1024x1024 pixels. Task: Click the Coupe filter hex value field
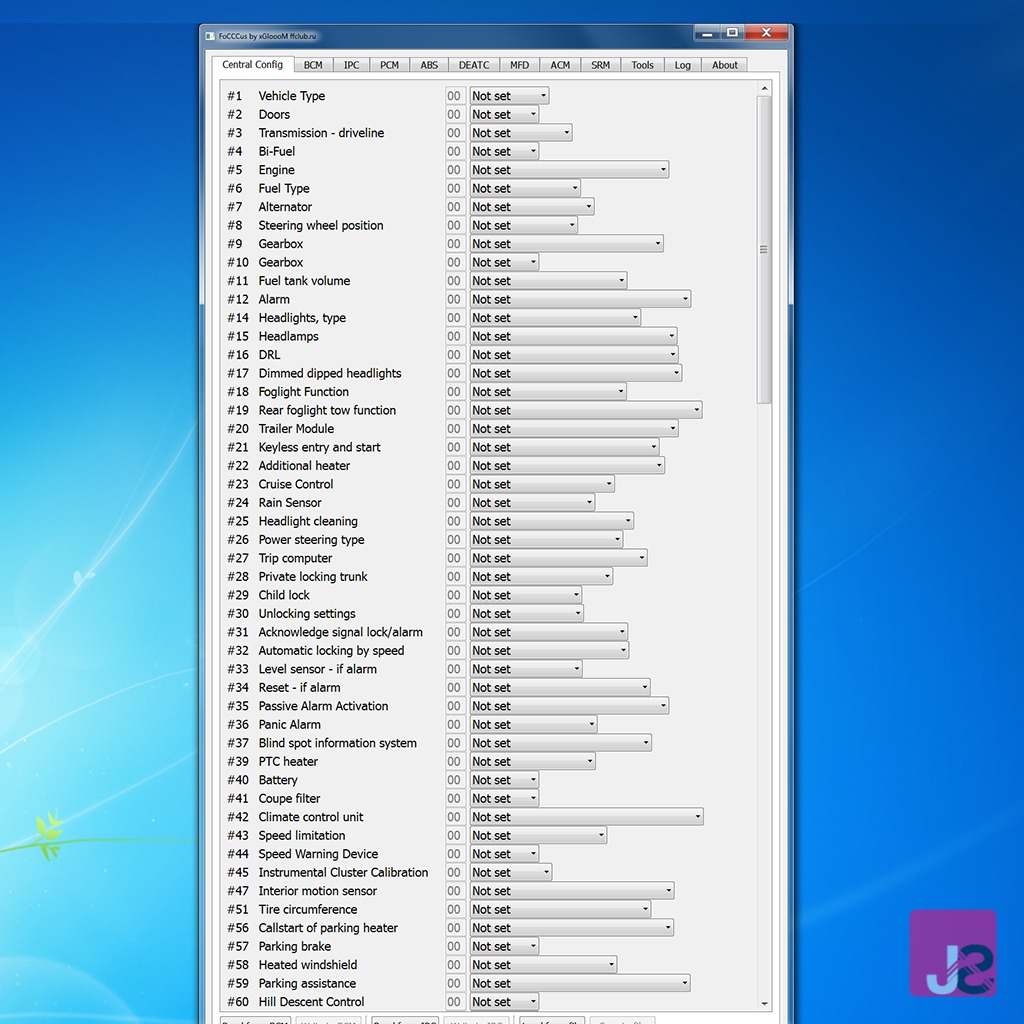click(454, 799)
